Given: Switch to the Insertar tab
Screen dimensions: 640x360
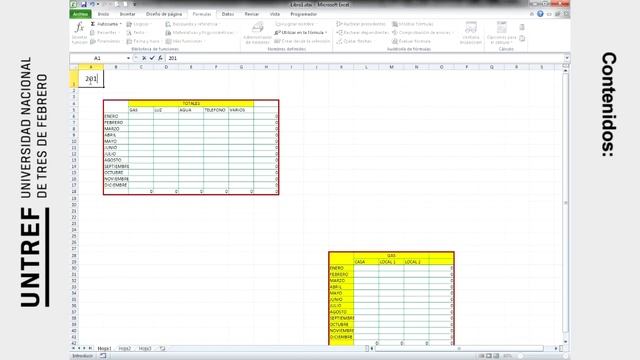Looking at the screenshot, I should [127, 14].
